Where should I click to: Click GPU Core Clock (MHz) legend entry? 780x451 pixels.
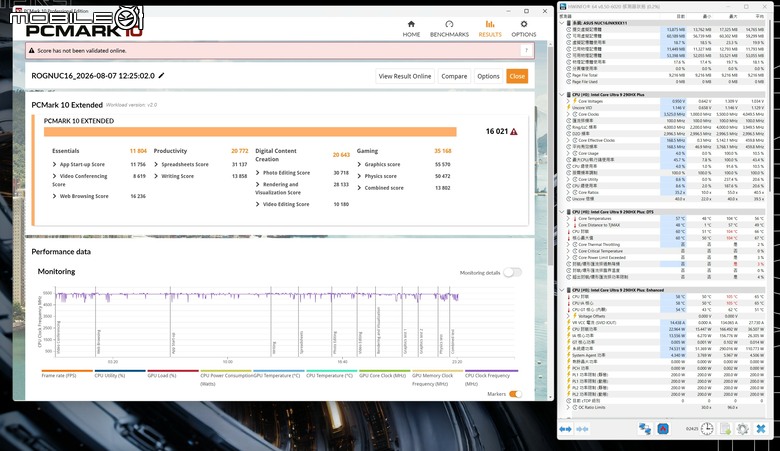click(x=383, y=376)
